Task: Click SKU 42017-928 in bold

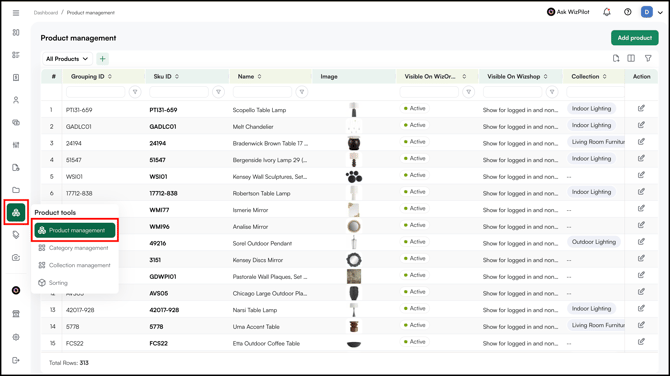Action: pos(164,310)
